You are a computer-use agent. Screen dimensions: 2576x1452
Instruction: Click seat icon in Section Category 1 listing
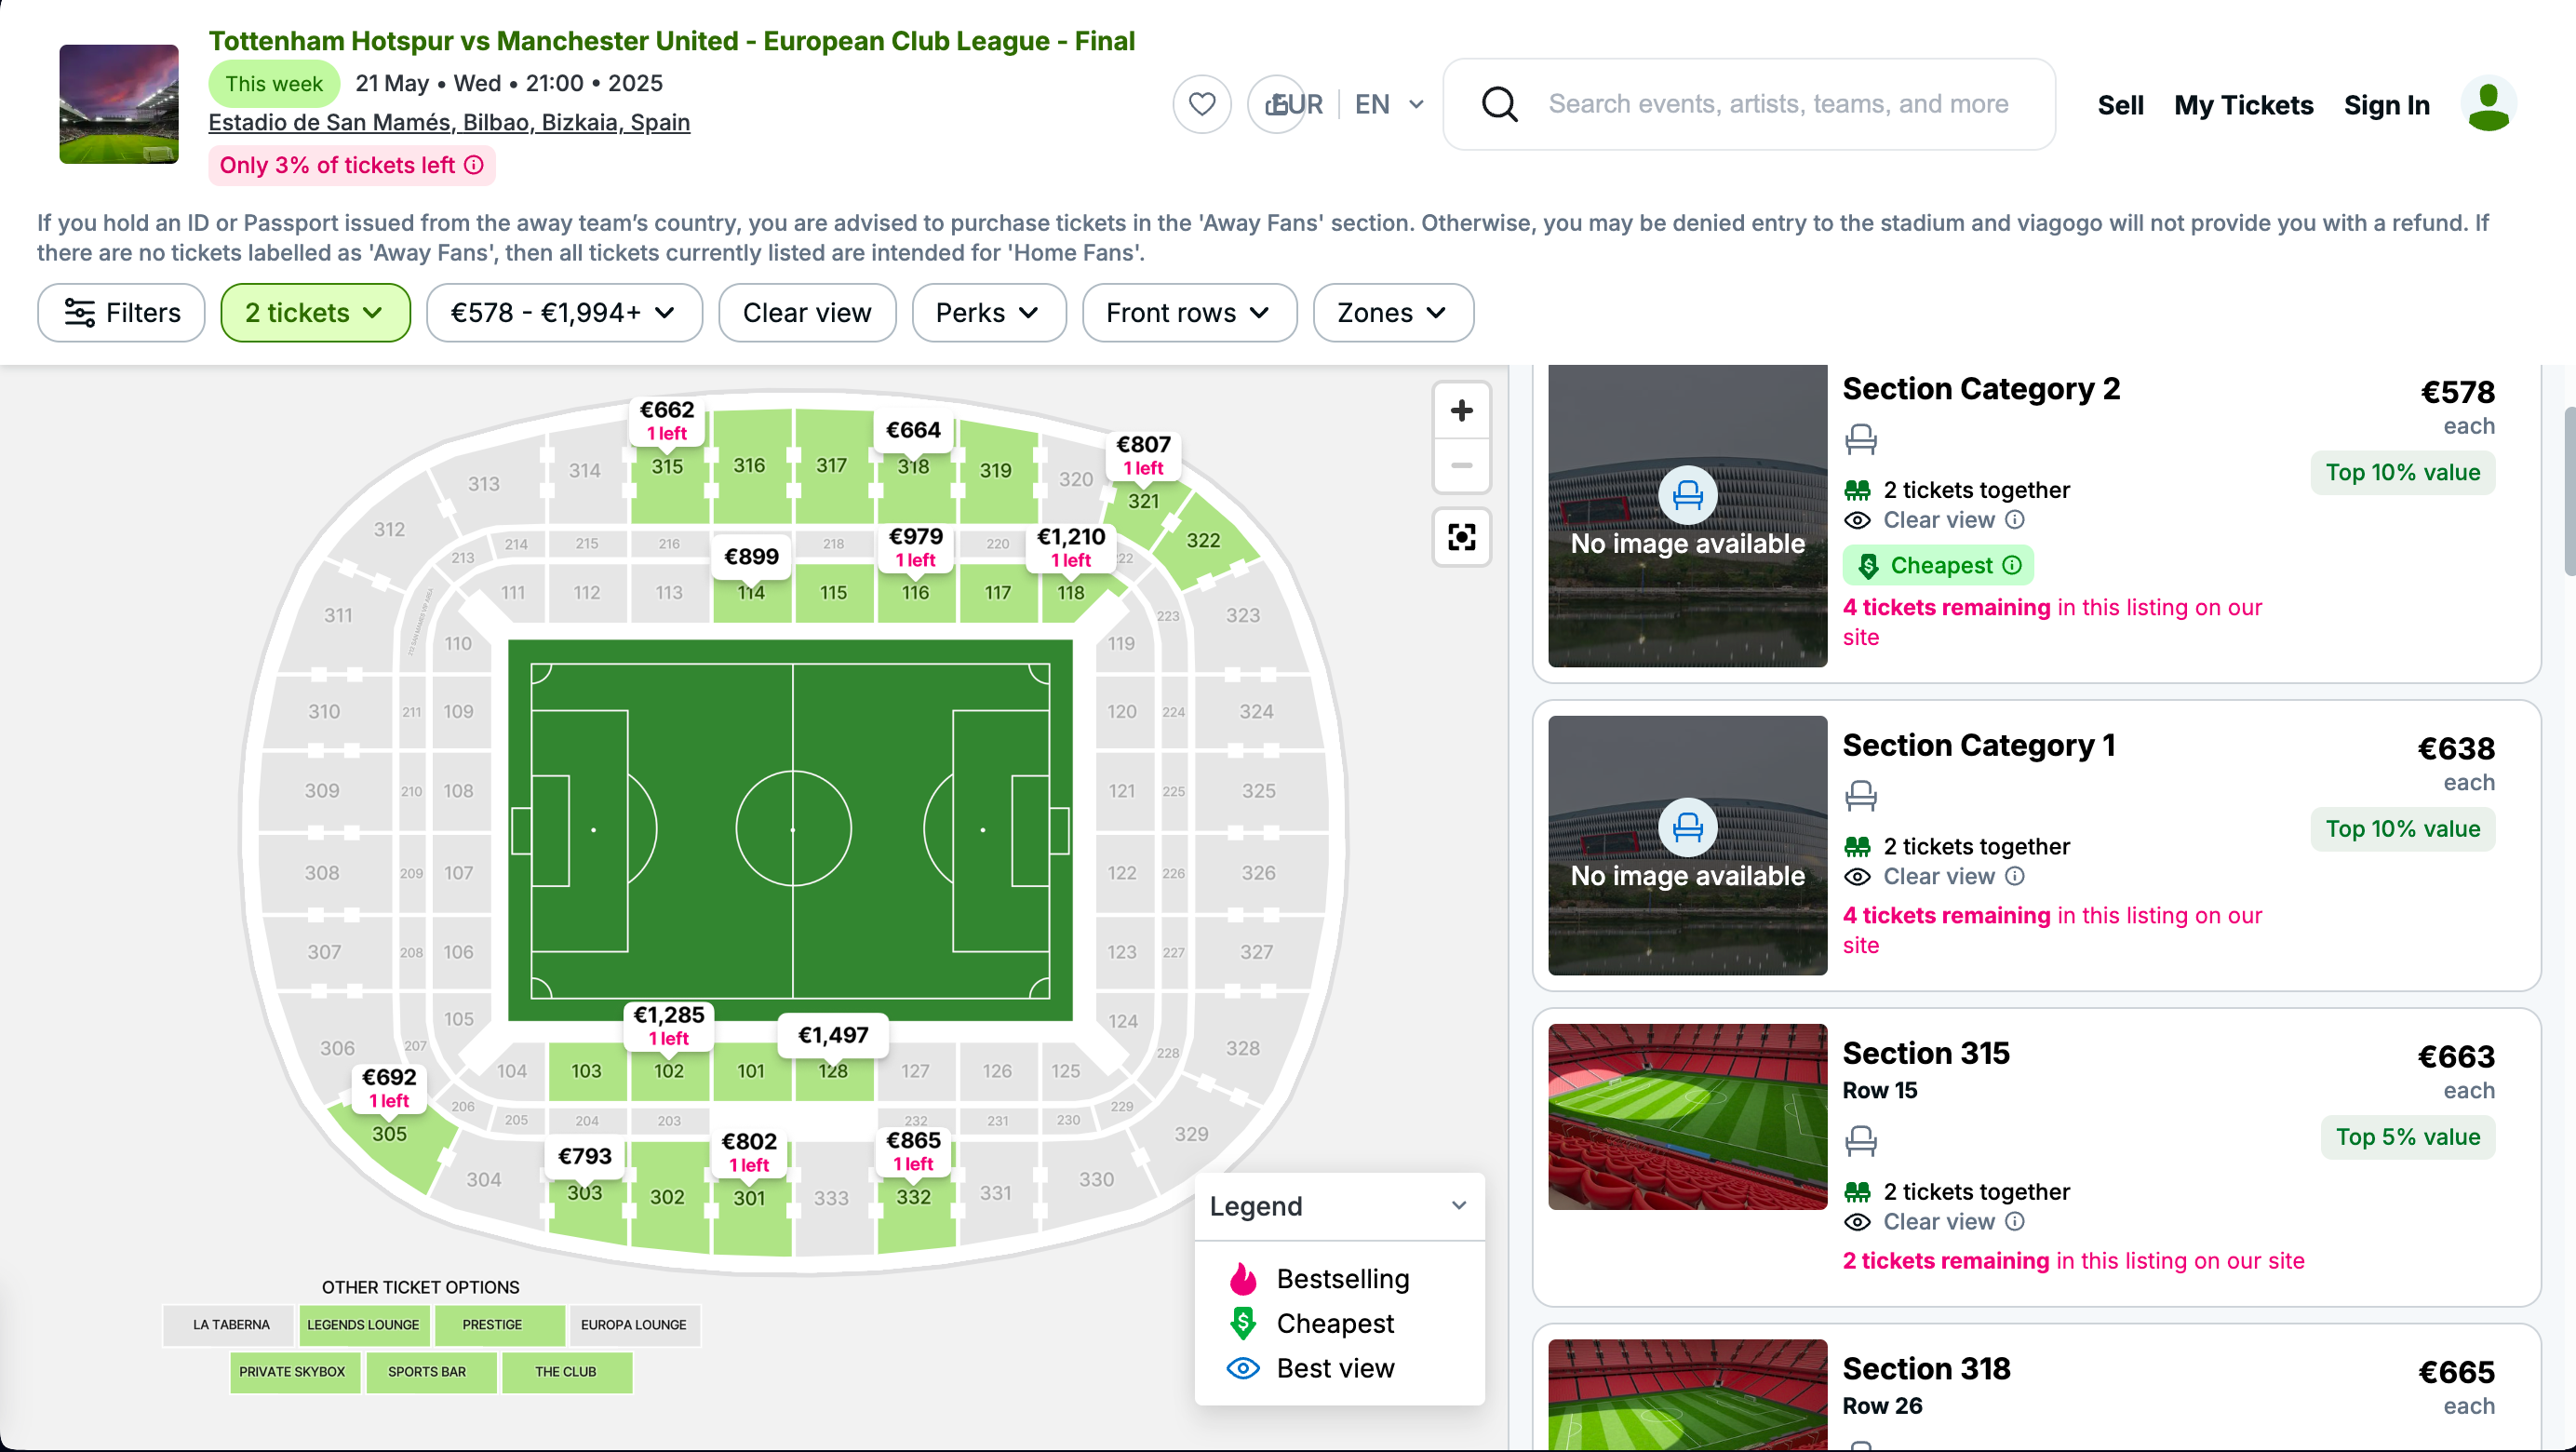coord(1861,797)
